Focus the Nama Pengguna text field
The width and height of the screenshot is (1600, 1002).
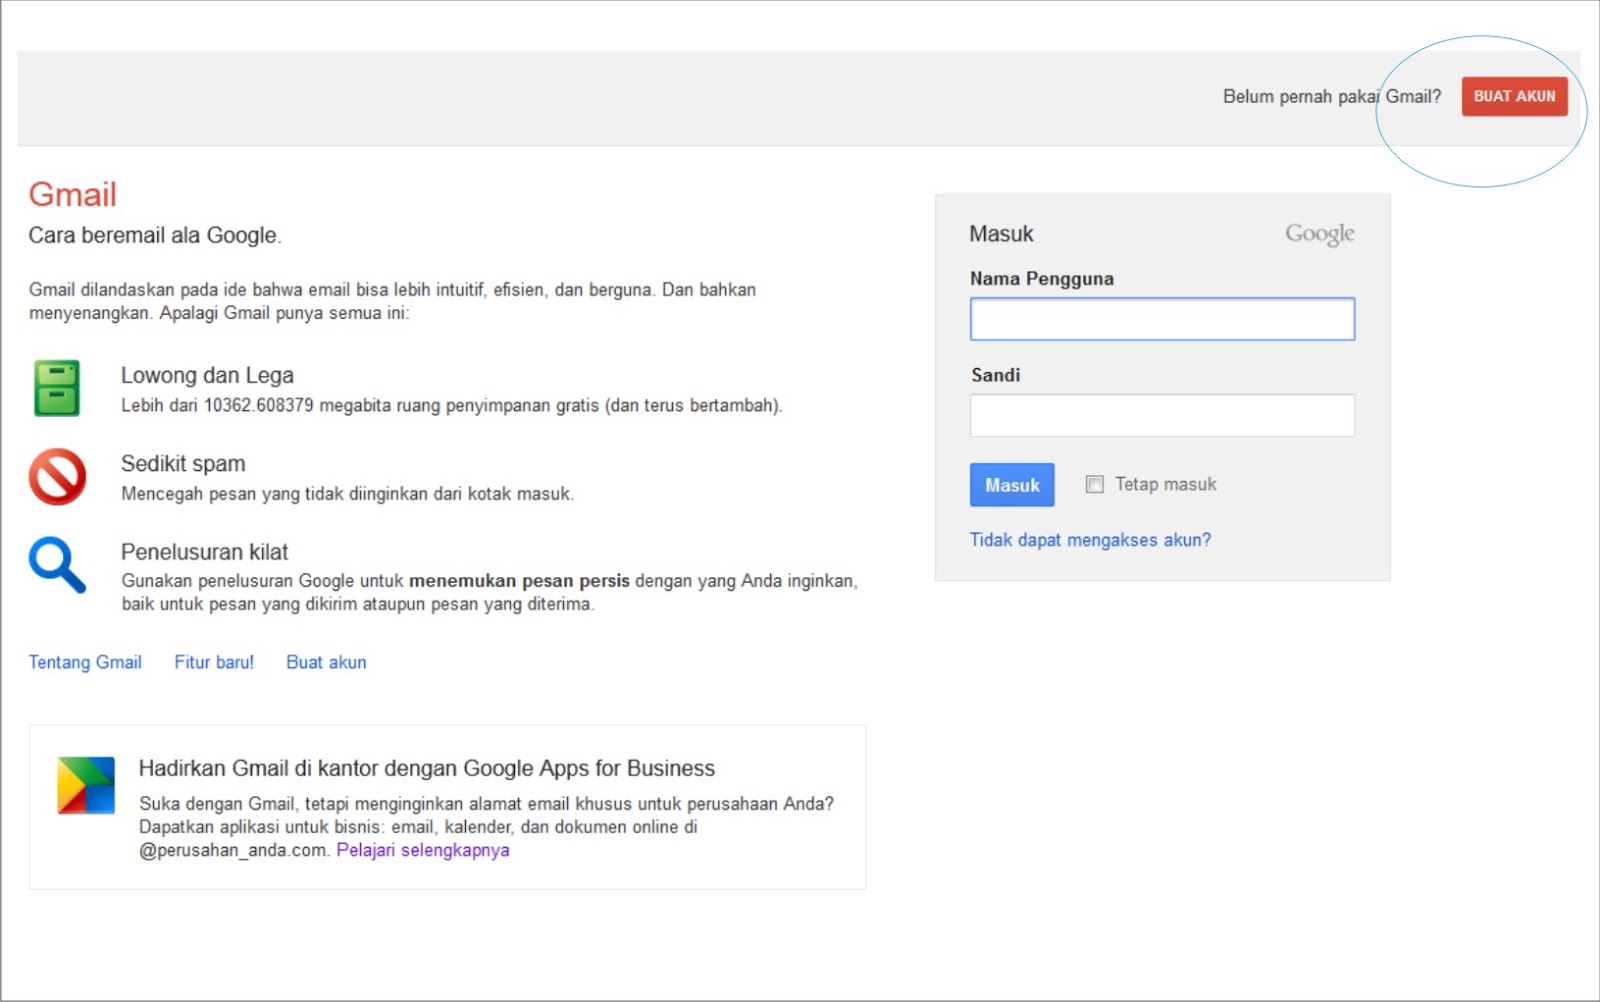[1162, 320]
